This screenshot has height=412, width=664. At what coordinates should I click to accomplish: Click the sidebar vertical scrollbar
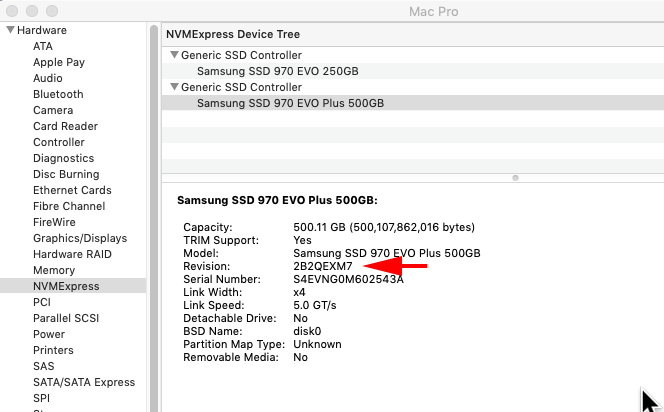(154, 218)
